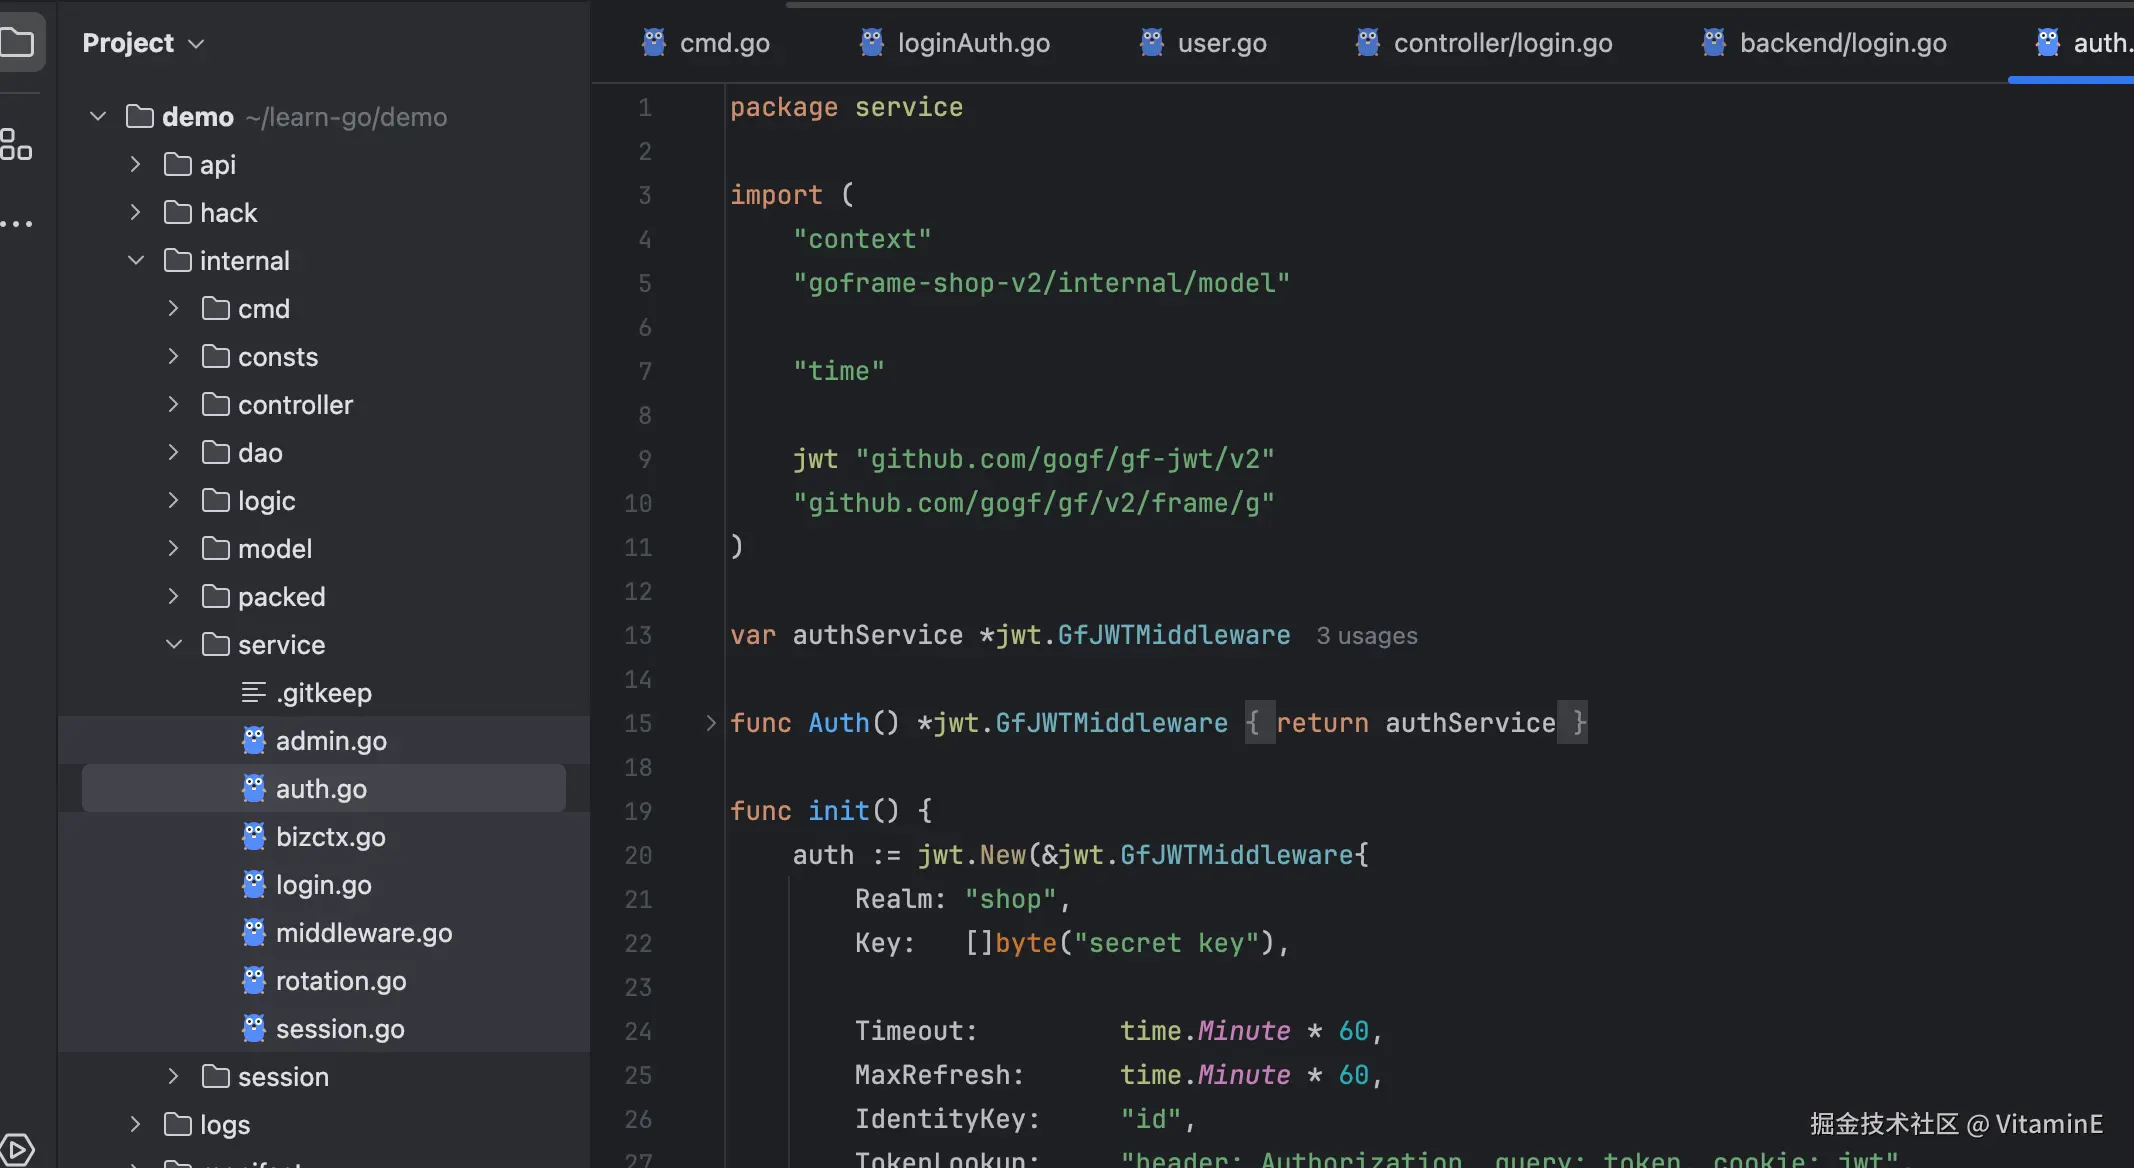Switch to the loginAuth.go tab
The image size is (2134, 1168).
click(x=972, y=43)
